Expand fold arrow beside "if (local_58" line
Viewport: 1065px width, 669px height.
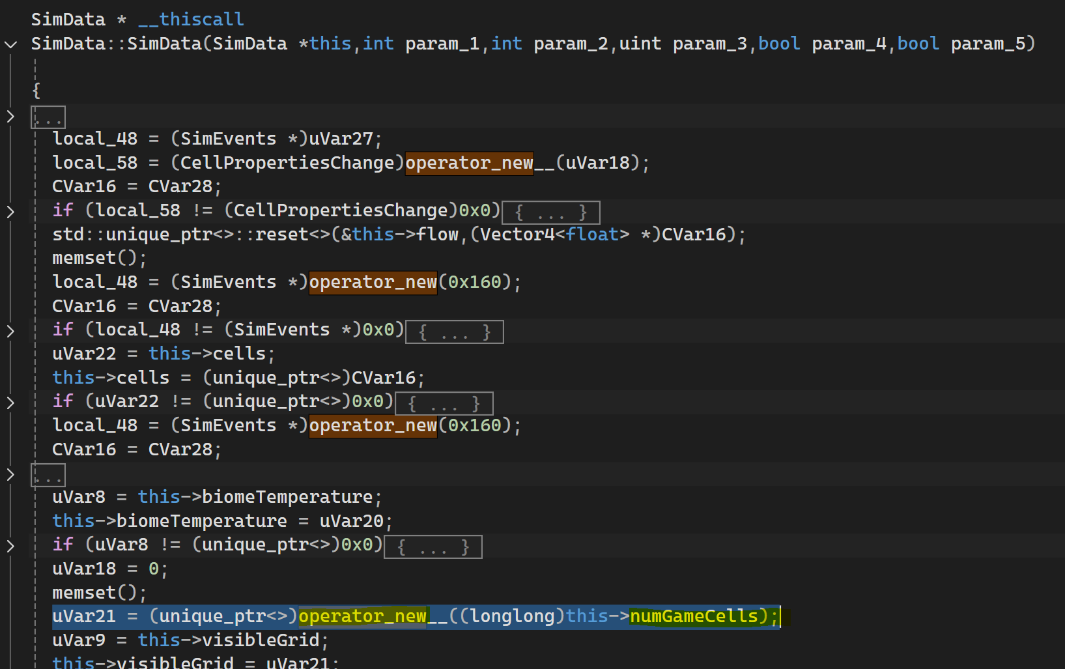[10, 211]
